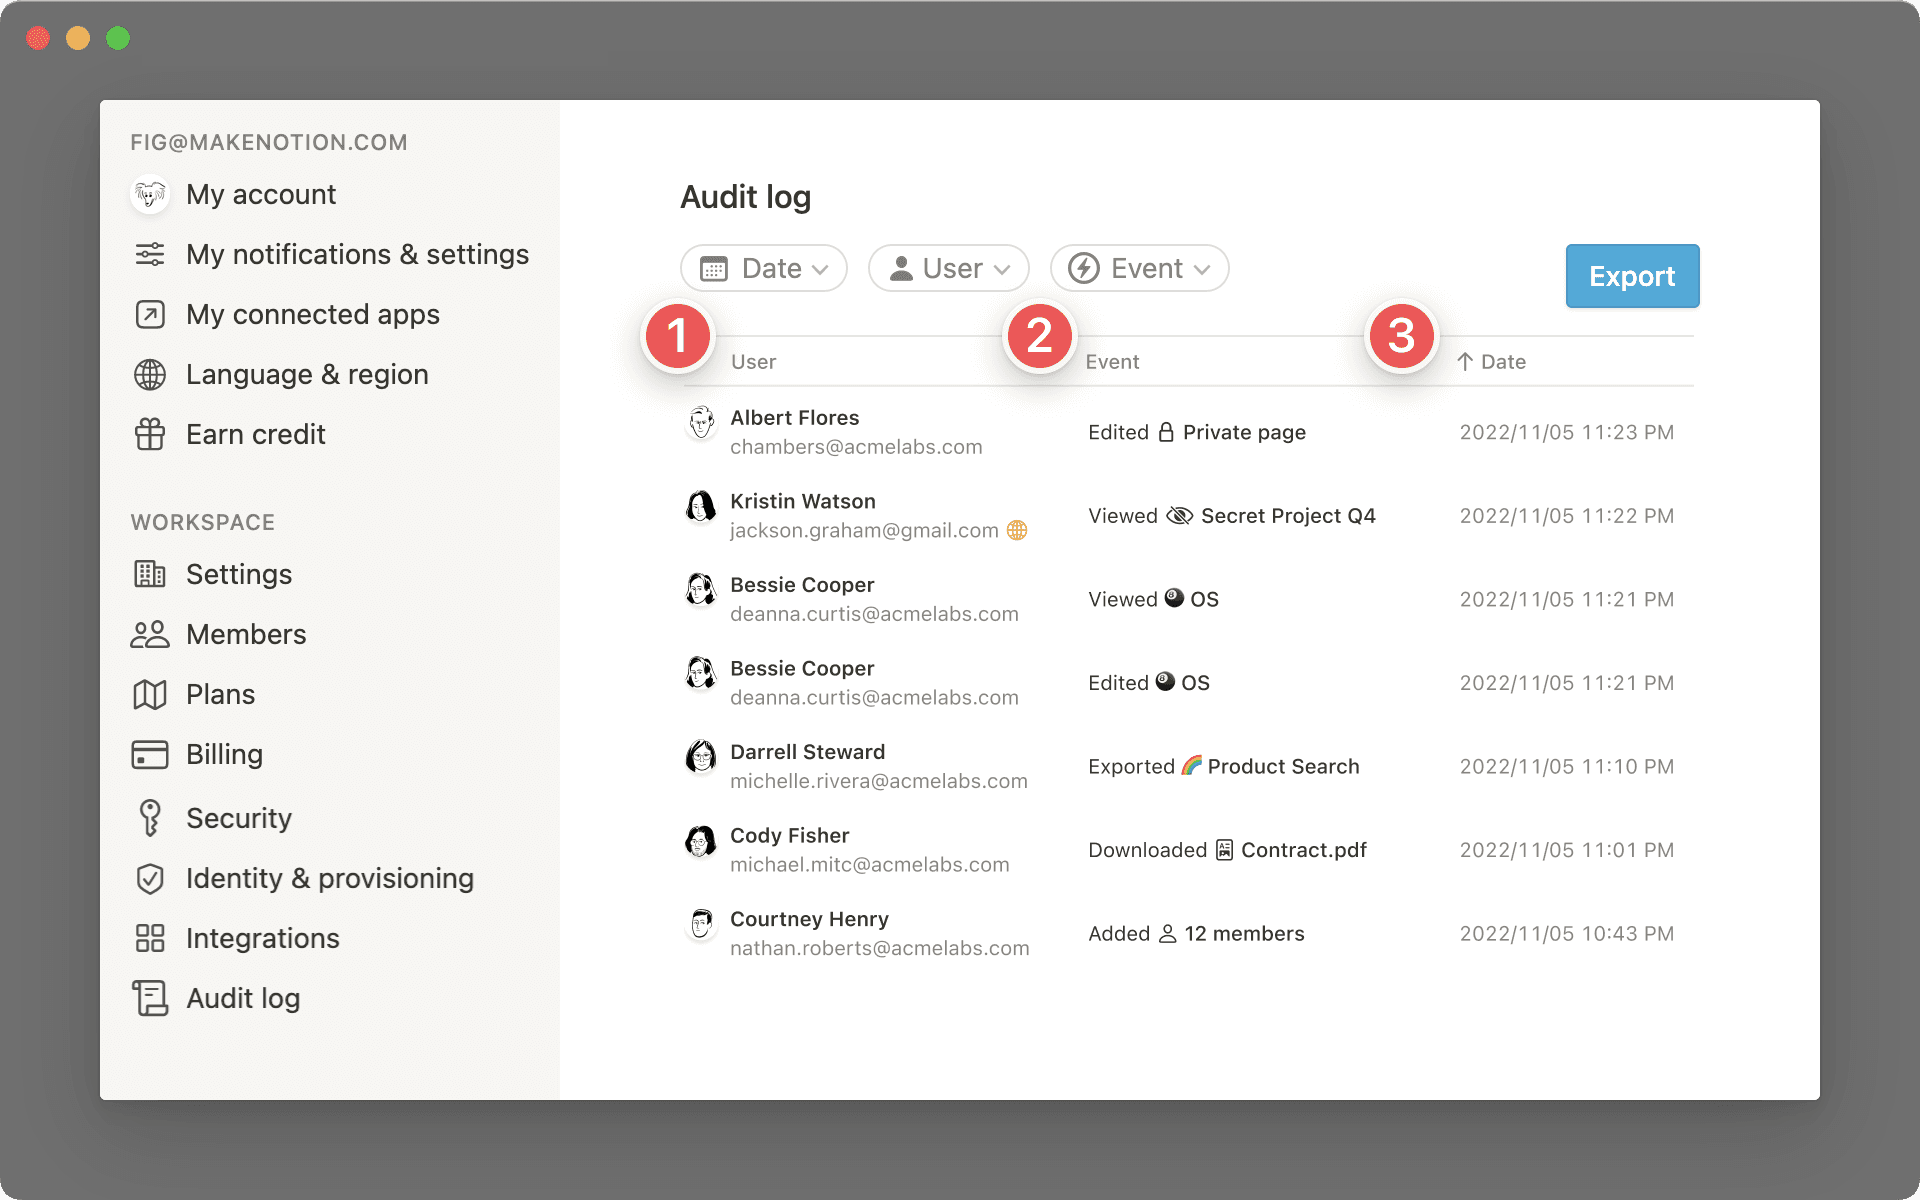Open Members in the workspace sidebar
Viewport: 1920px width, 1200px height.
pos(246,634)
